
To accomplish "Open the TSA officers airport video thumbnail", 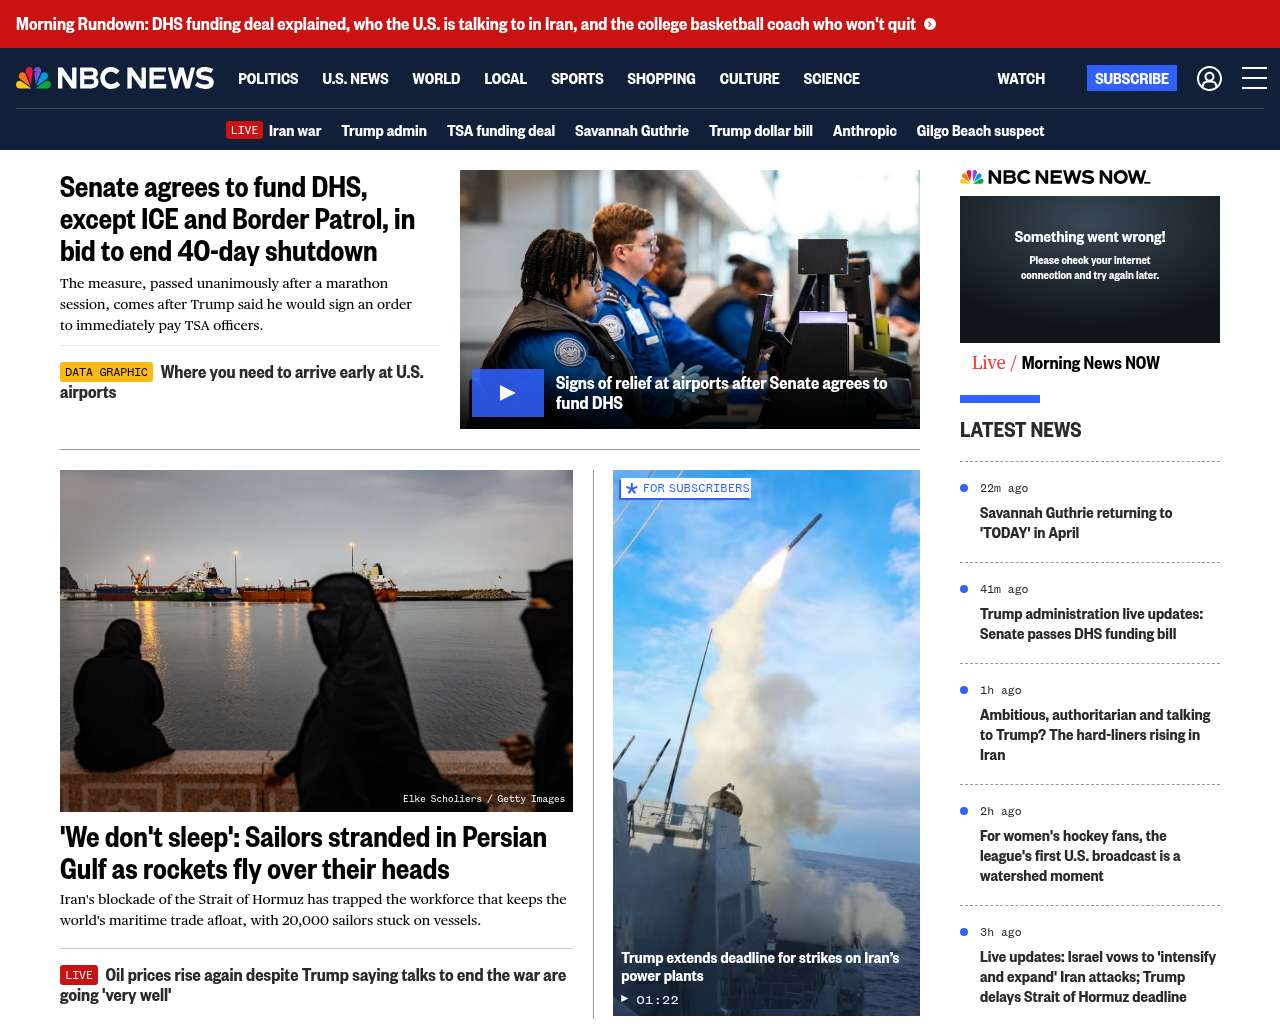I will click(690, 299).
